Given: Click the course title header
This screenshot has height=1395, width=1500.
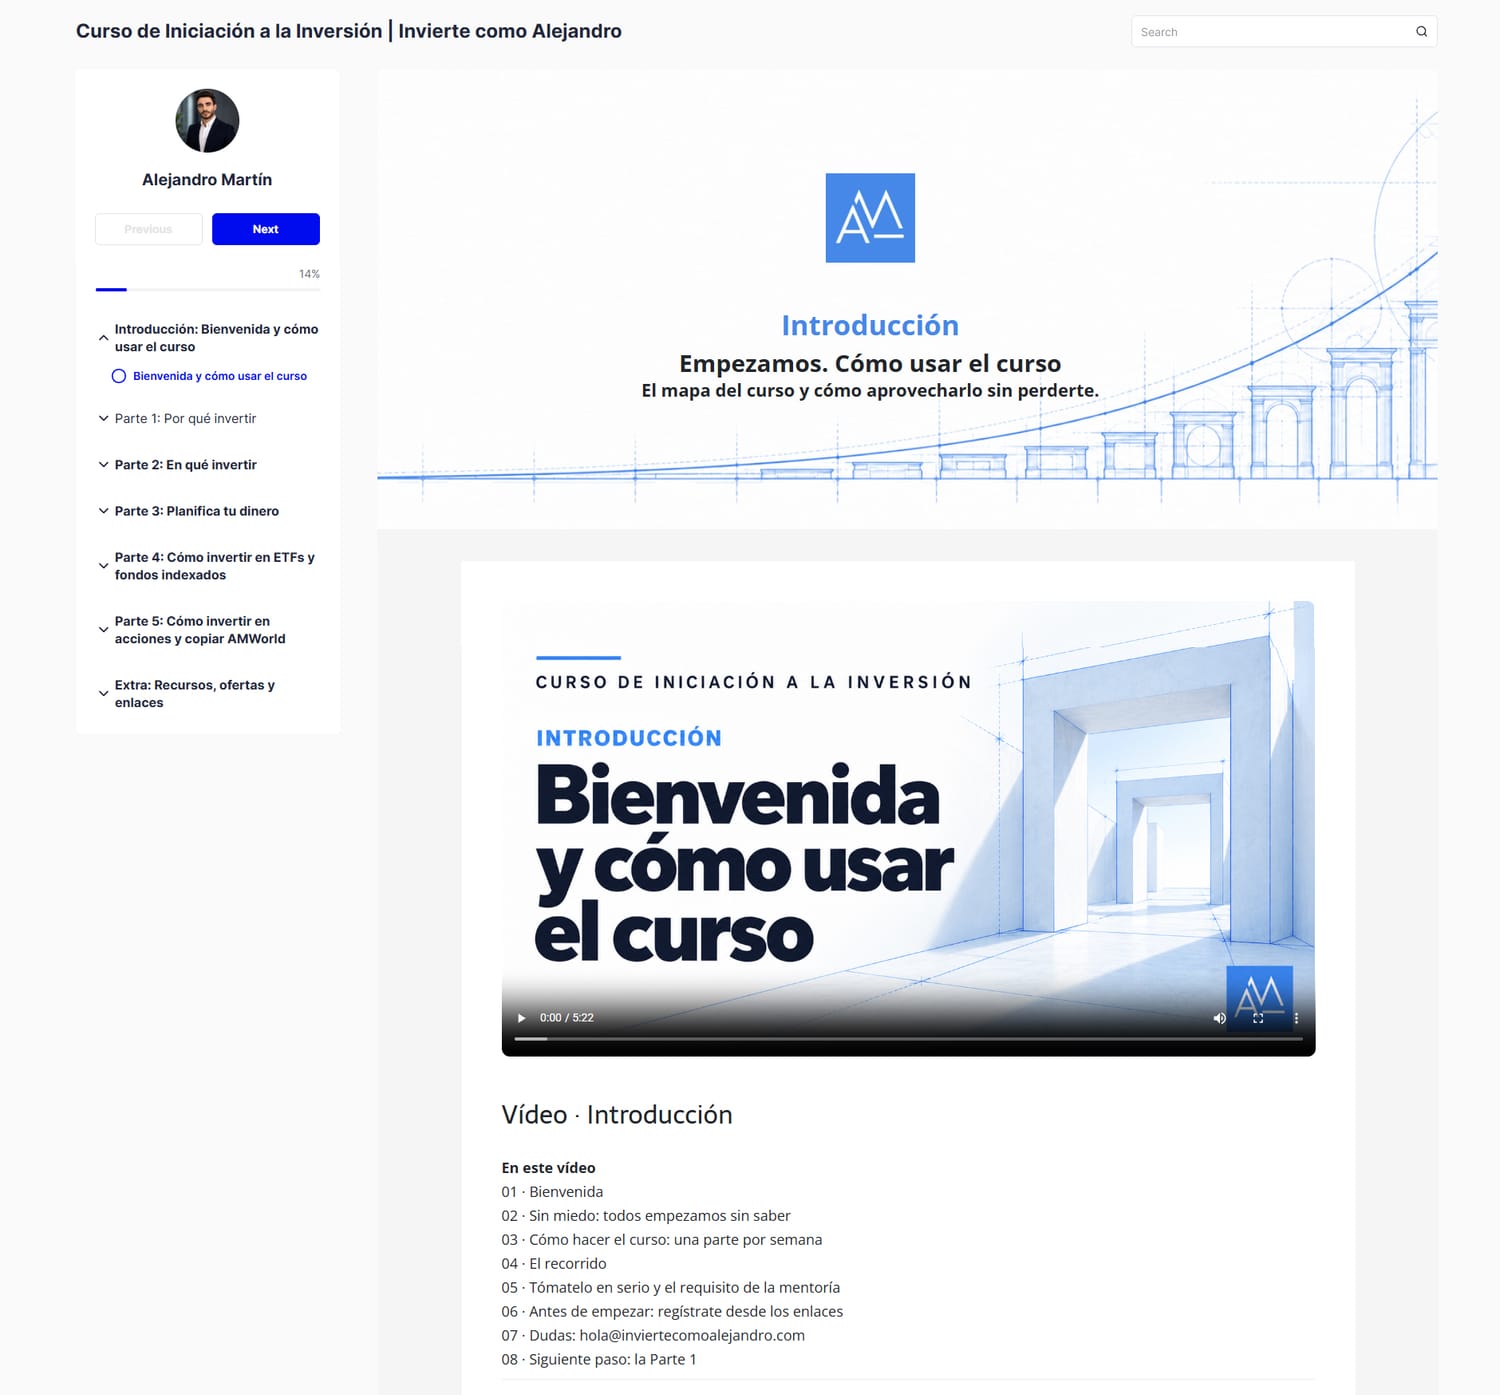Looking at the screenshot, I should [349, 31].
